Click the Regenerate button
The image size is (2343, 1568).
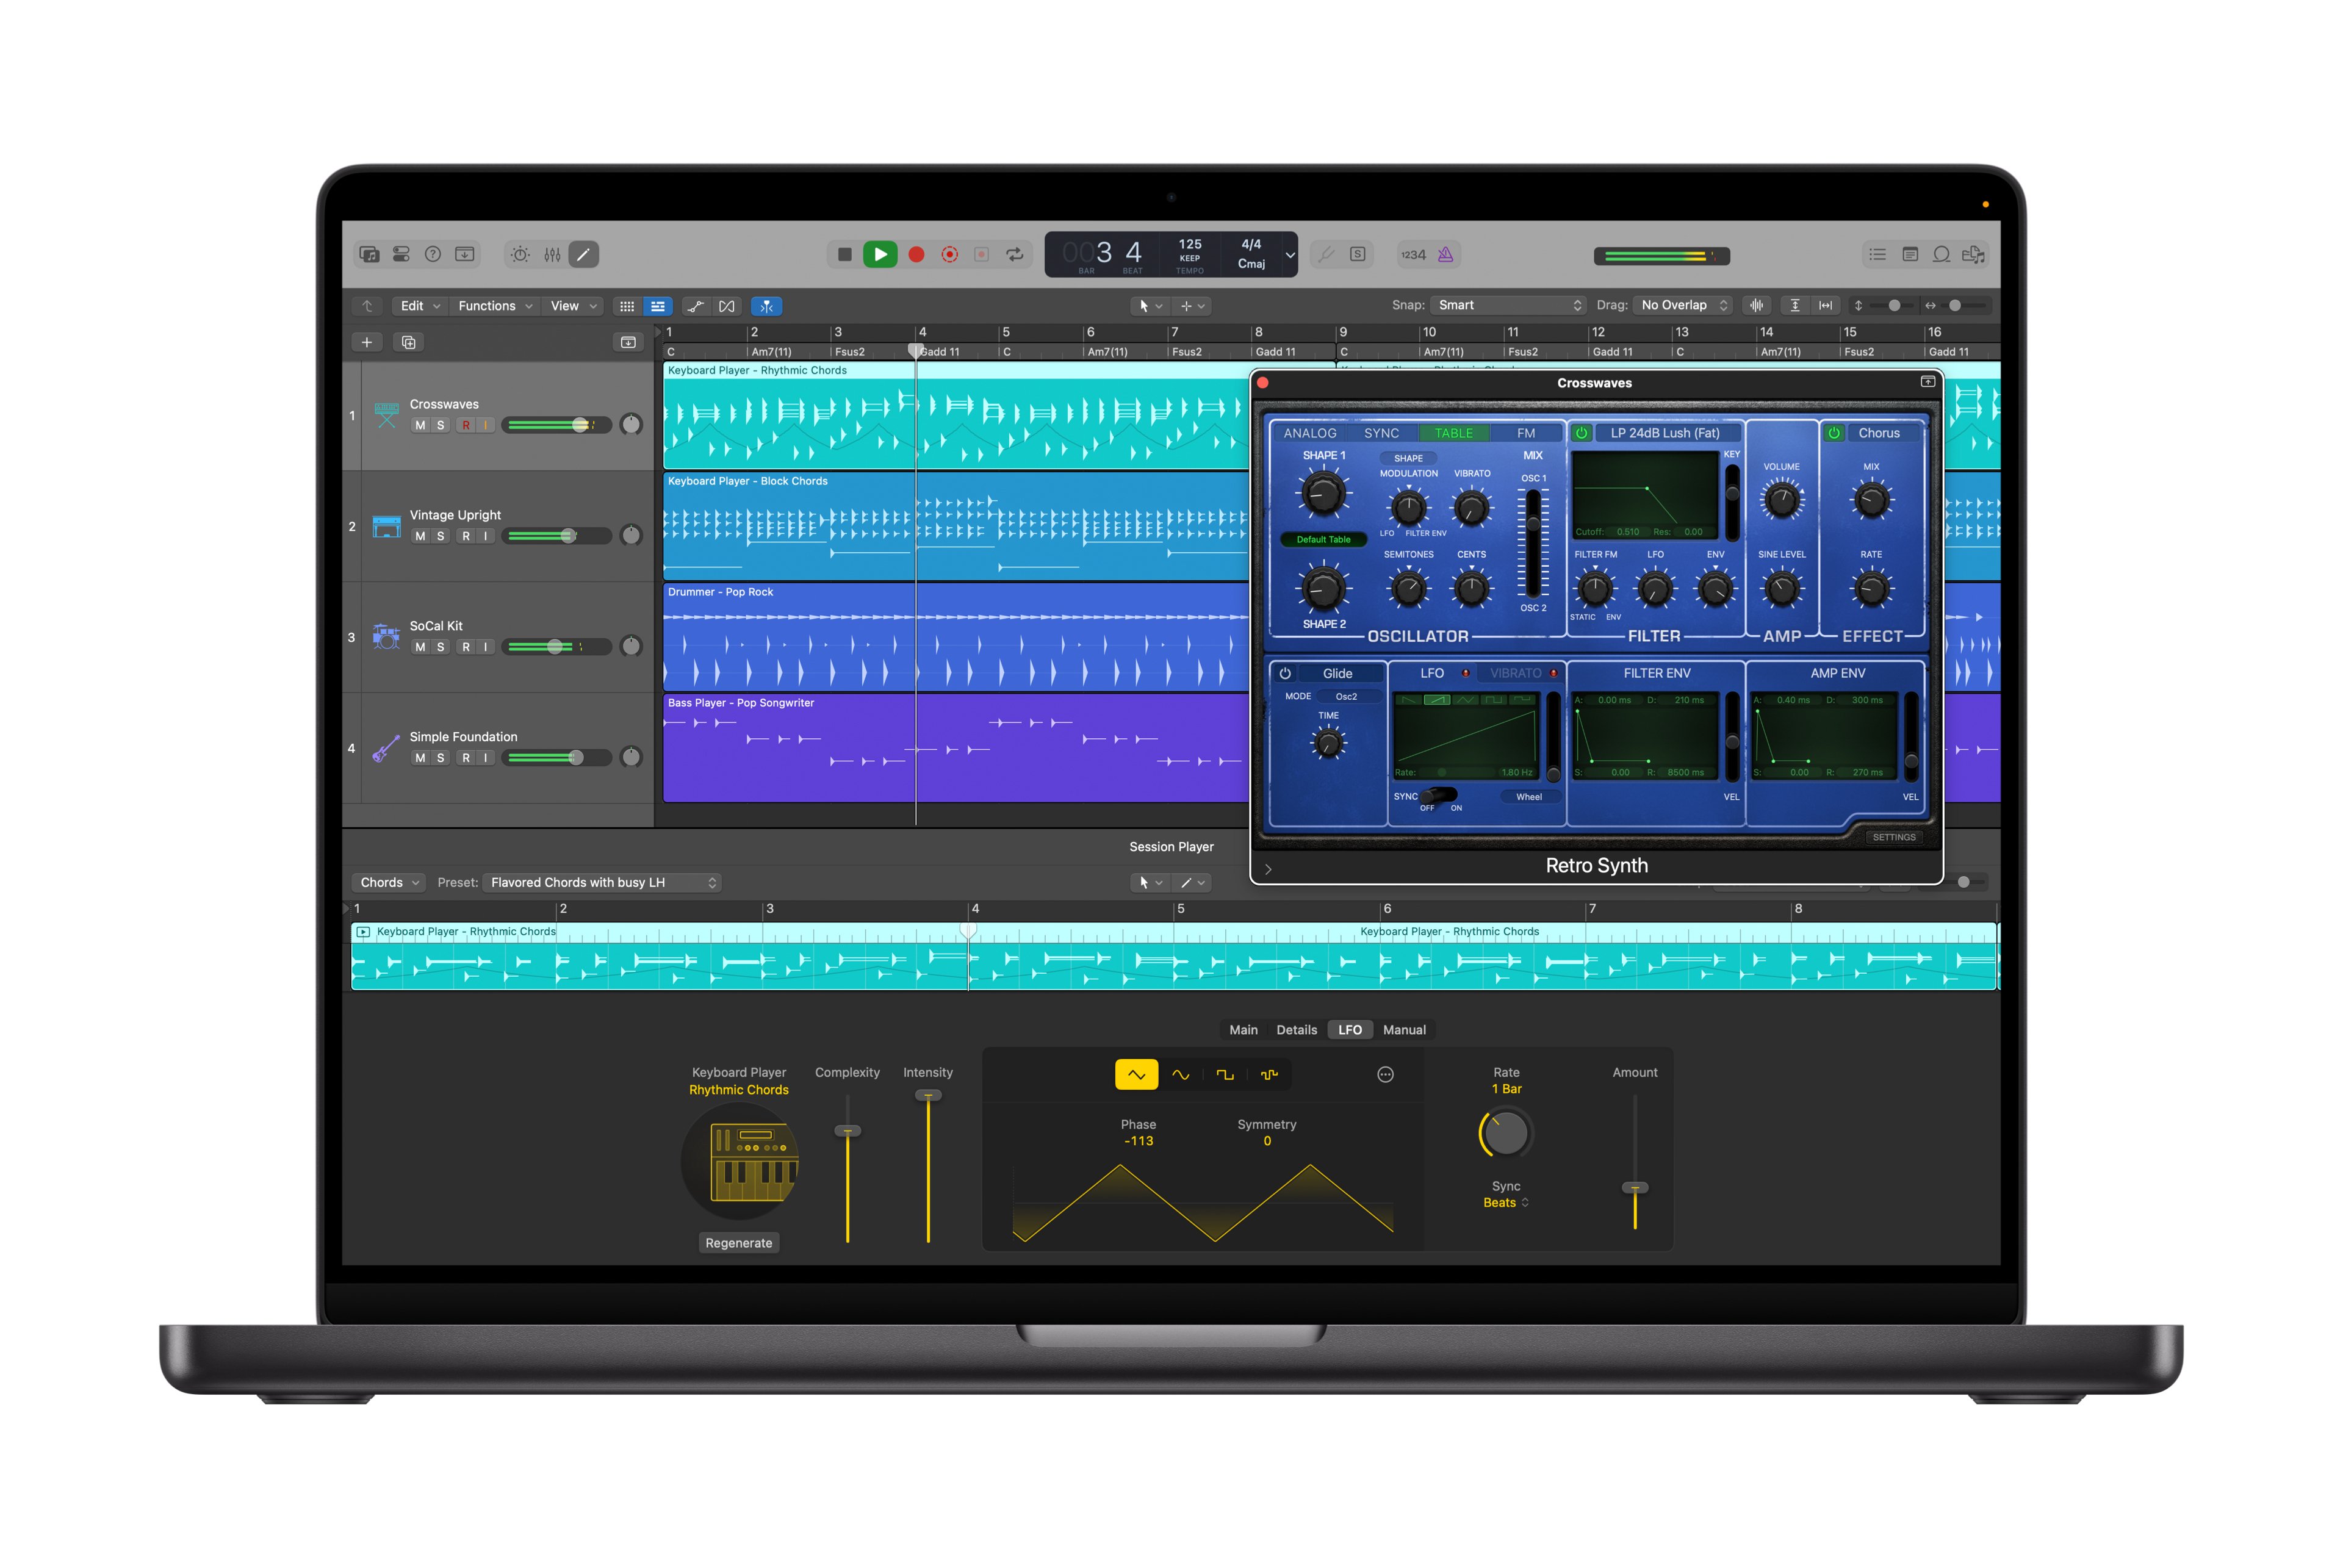pyautogui.click(x=739, y=1242)
